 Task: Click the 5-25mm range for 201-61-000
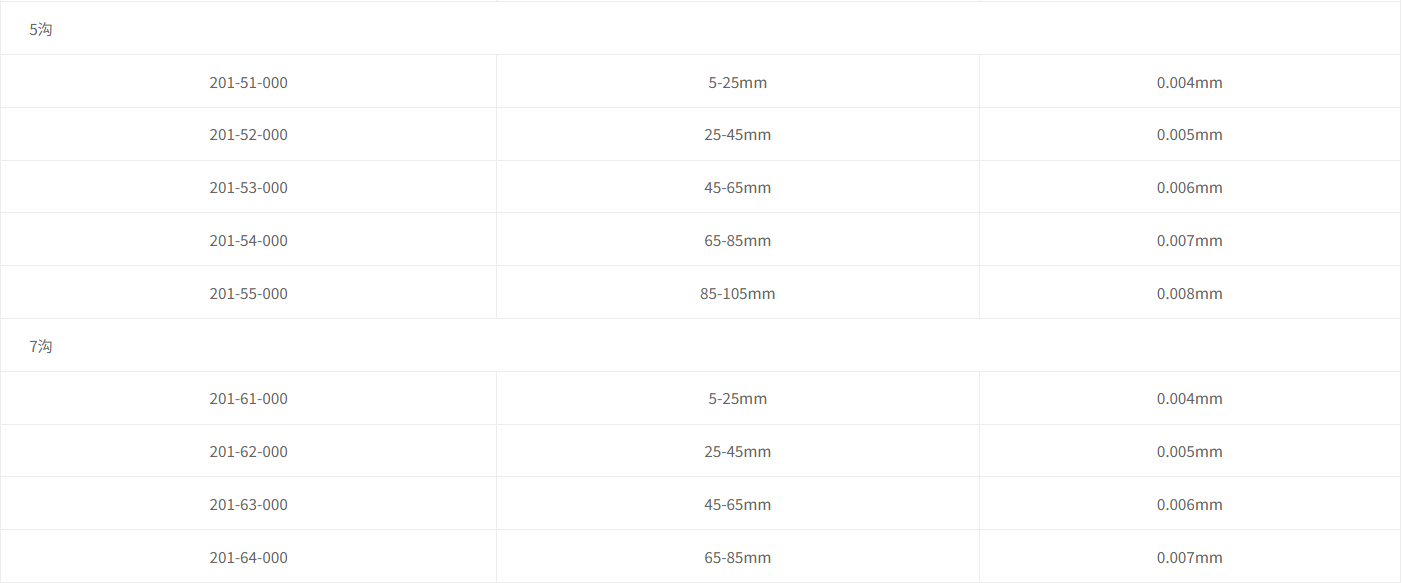pyautogui.click(x=737, y=399)
